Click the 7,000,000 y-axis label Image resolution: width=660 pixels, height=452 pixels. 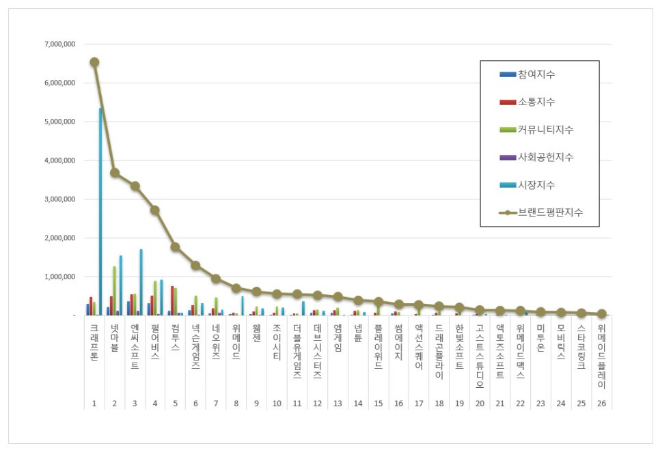[x=61, y=44]
